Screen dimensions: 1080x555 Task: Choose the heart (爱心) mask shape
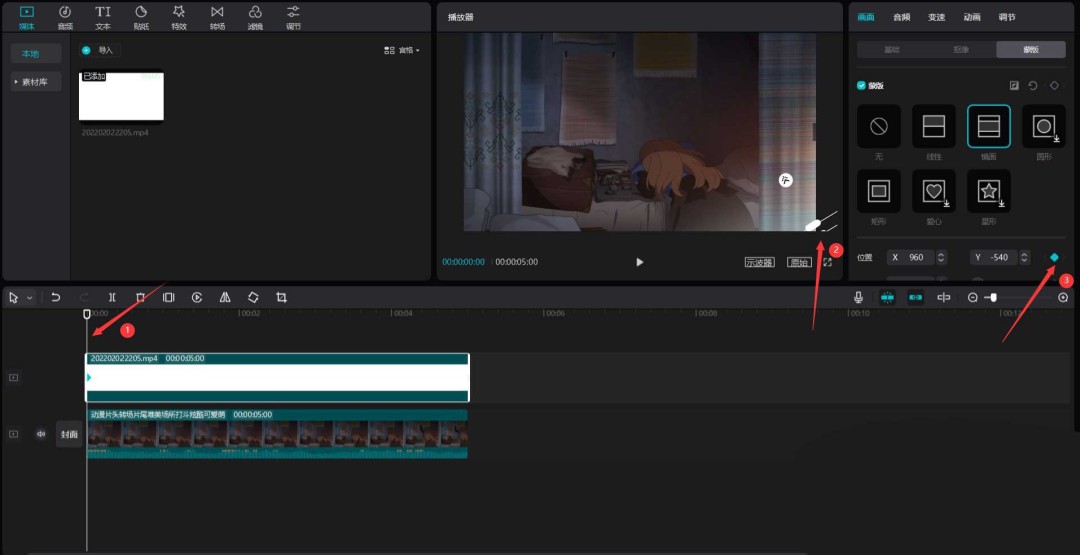click(x=933, y=191)
